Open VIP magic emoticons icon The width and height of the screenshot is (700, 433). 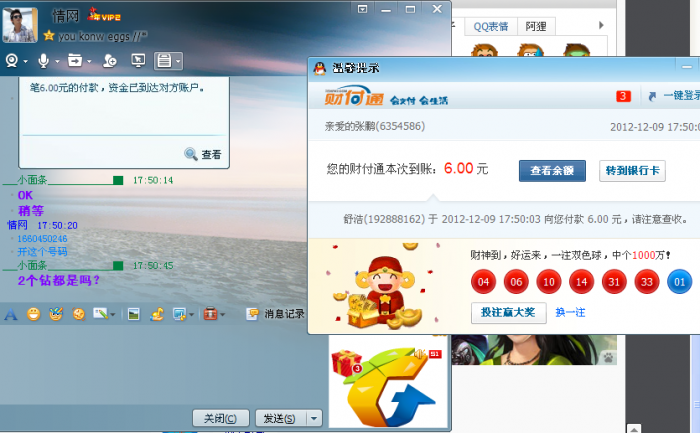coord(56,314)
